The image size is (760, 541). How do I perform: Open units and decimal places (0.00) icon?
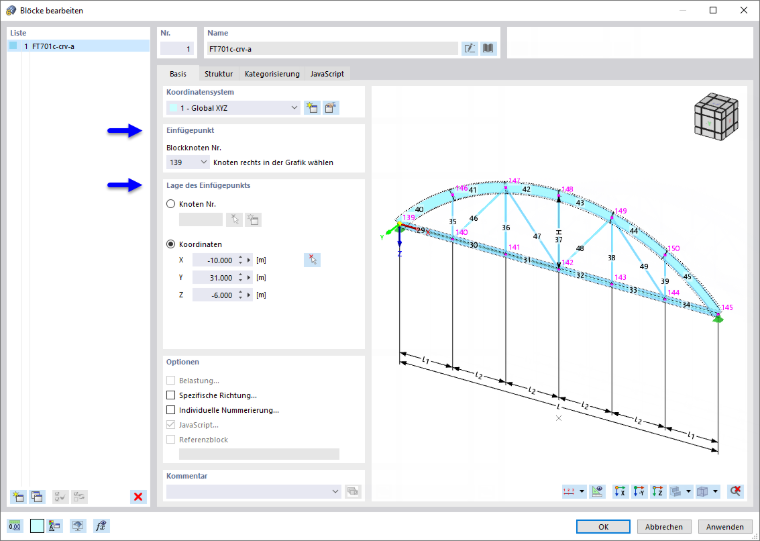pyautogui.click(x=15, y=526)
